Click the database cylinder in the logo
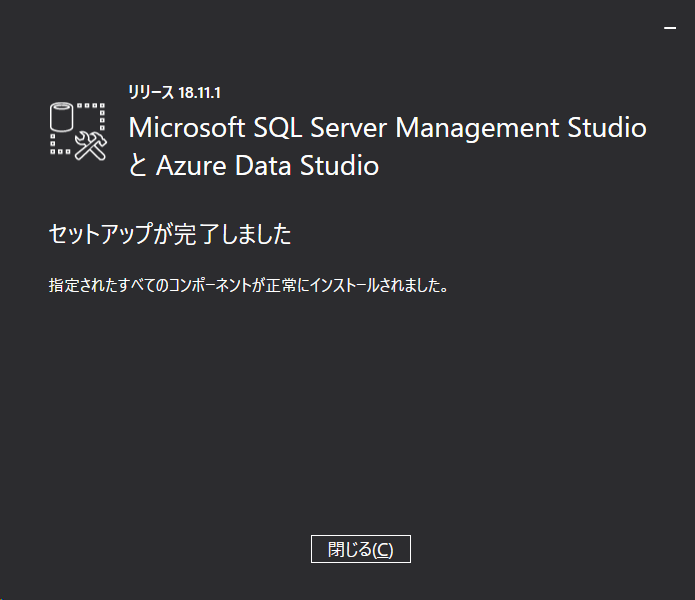Image resolution: width=695 pixels, height=600 pixels. click(62, 116)
